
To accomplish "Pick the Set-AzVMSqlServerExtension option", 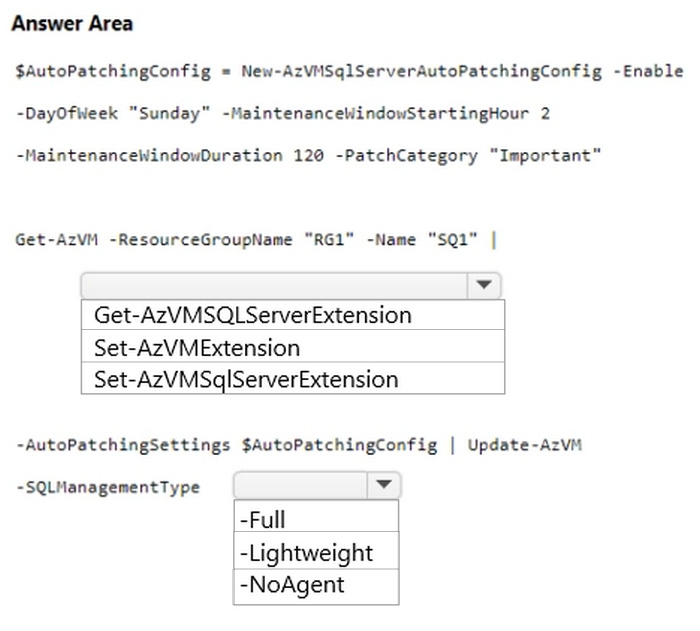I will coord(246,379).
